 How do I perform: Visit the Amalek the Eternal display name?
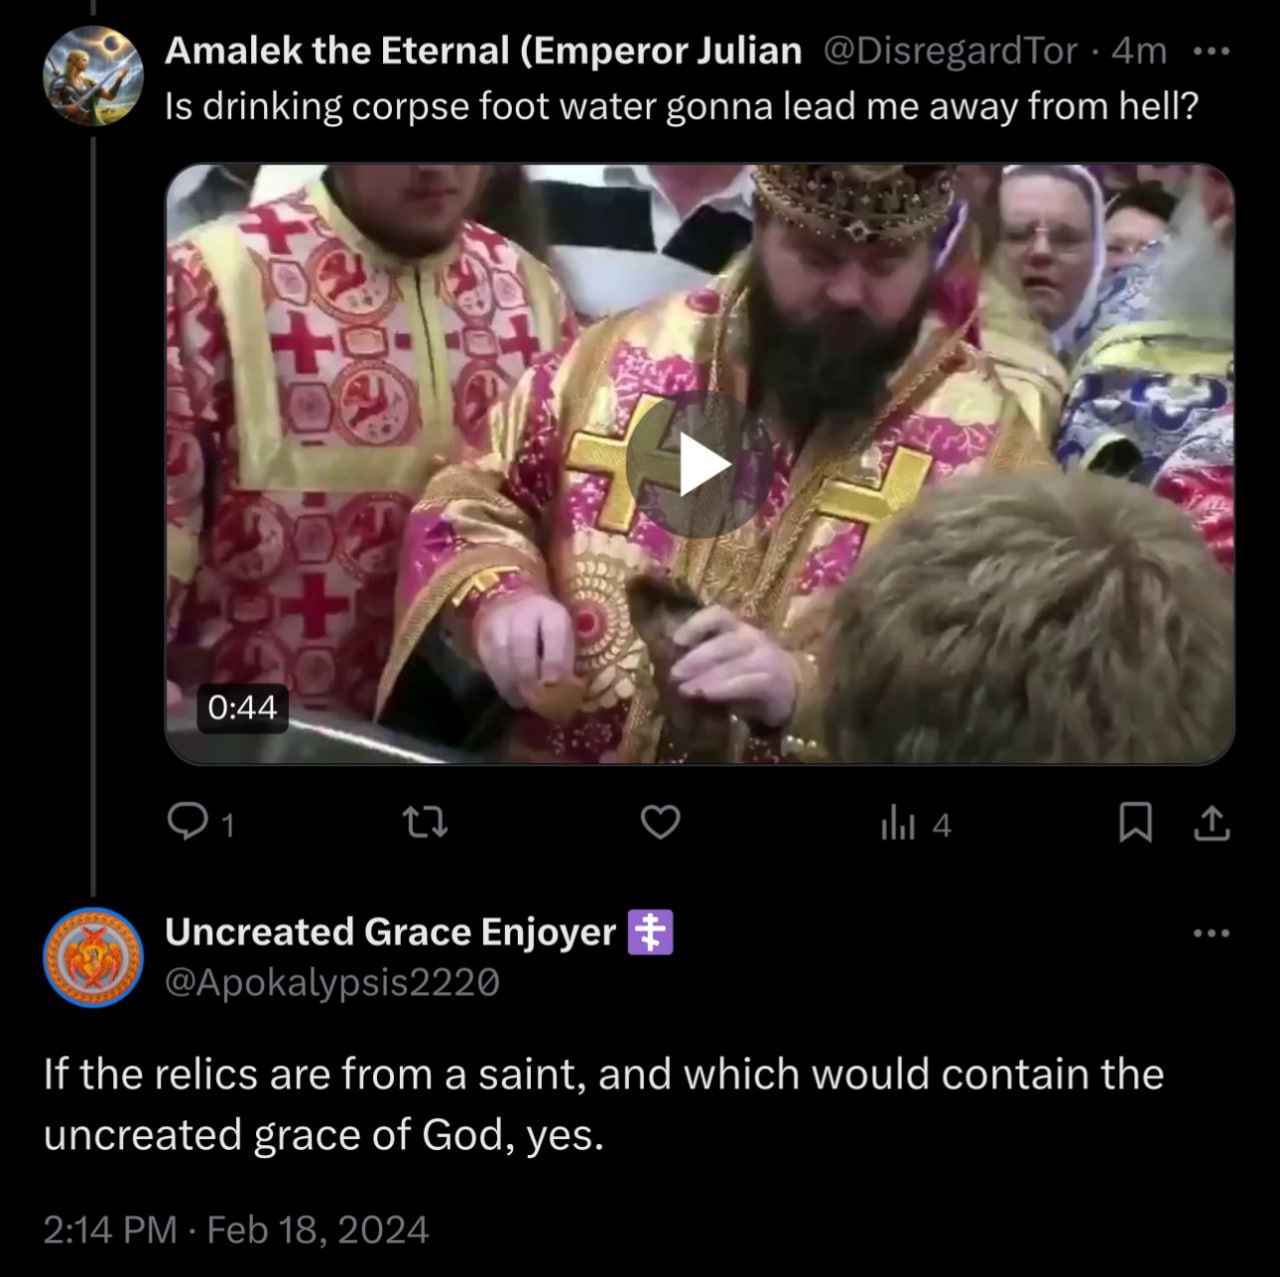click(483, 50)
